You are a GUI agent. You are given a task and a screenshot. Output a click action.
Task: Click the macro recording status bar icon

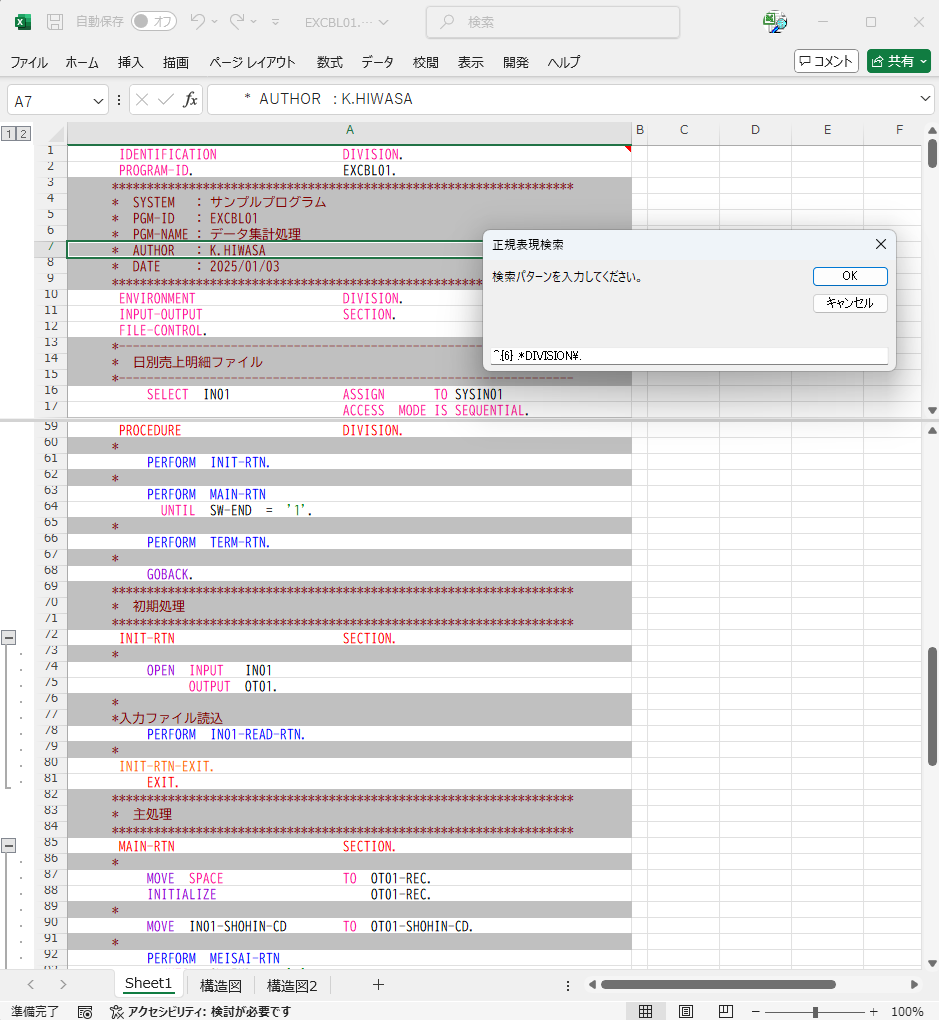[85, 1011]
